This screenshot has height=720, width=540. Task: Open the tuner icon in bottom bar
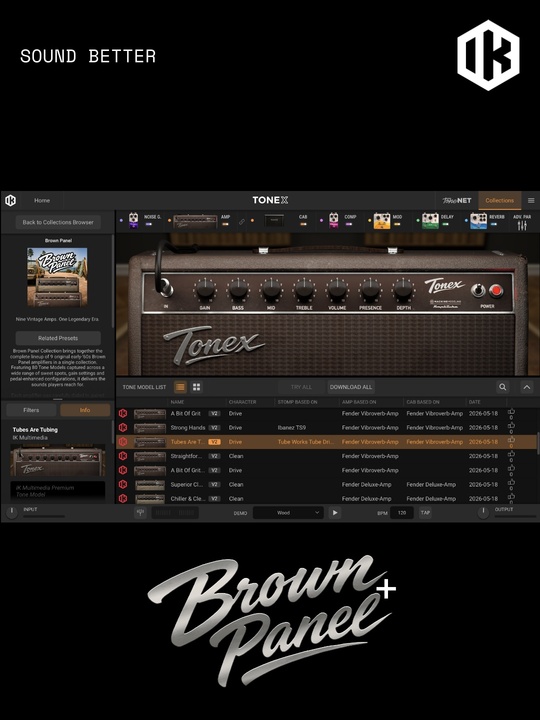point(141,512)
